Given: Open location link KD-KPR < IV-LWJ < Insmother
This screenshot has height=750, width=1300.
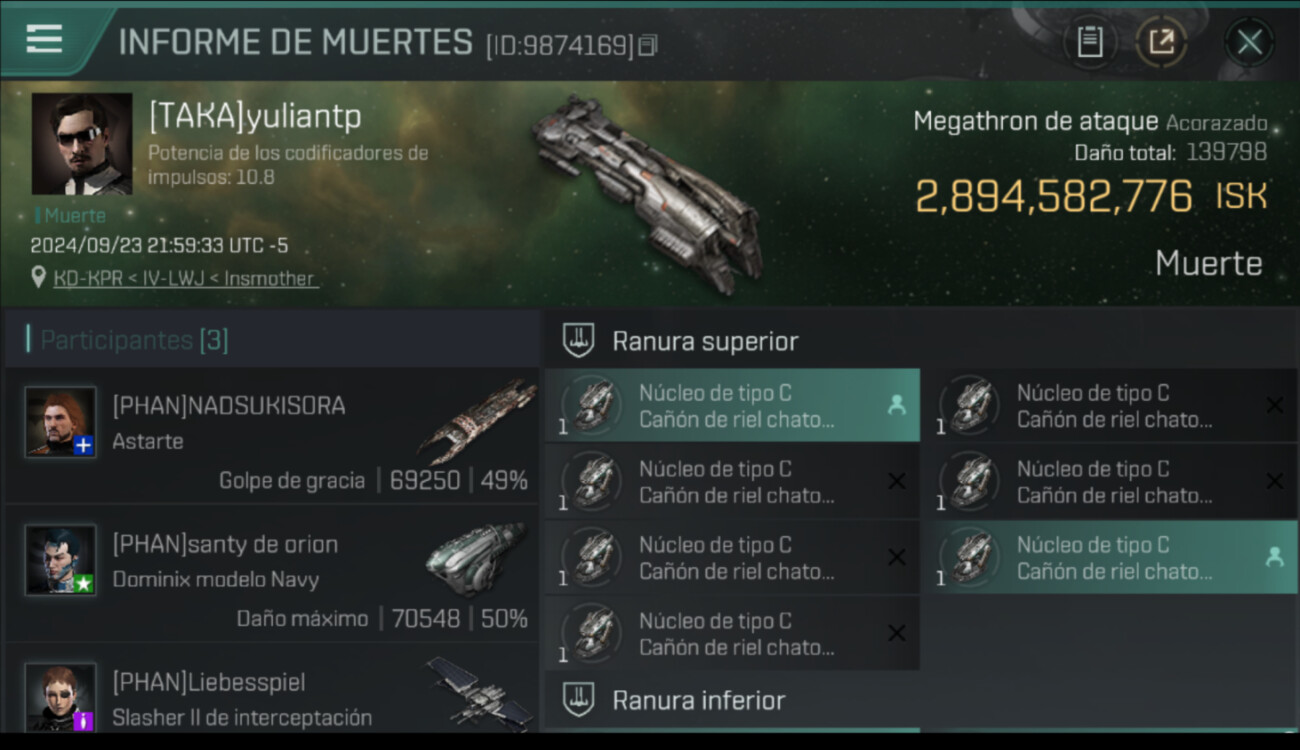Looking at the screenshot, I should (184, 278).
